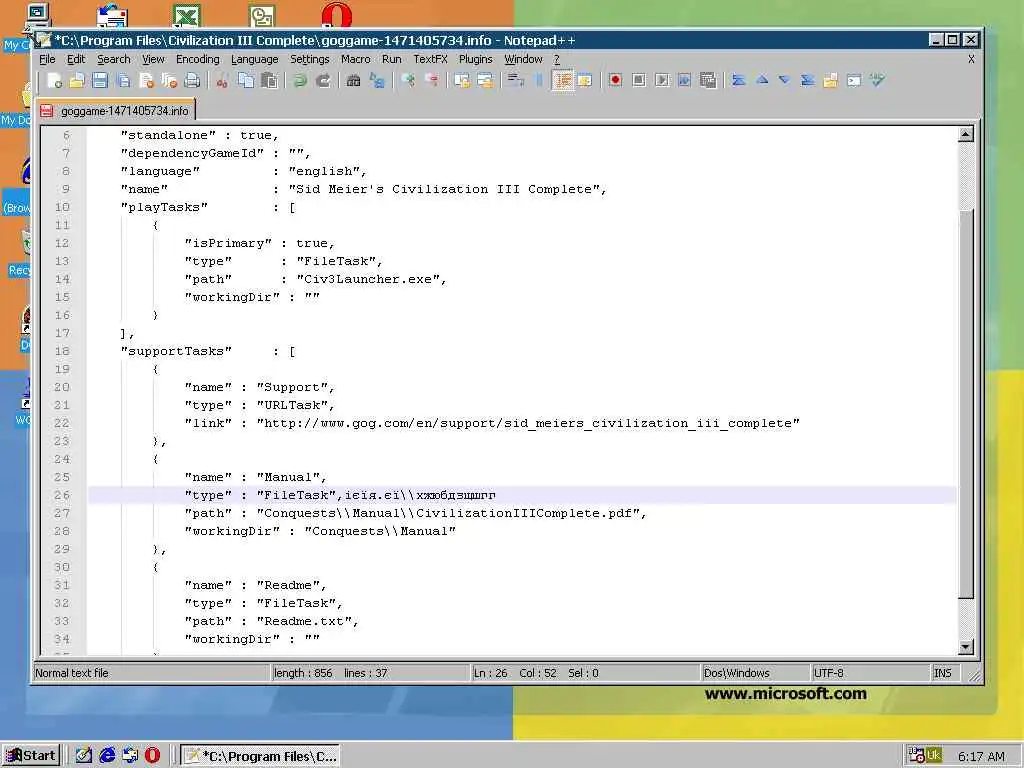Open the Plugins menu
This screenshot has height=768, width=1024.
tap(475, 59)
